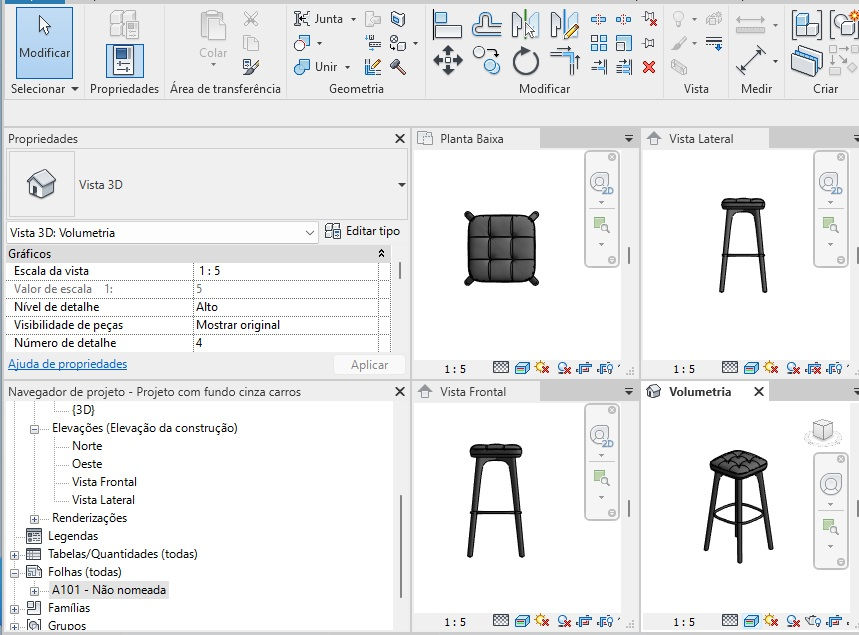Select the Scale tool icon

click(x=624, y=43)
